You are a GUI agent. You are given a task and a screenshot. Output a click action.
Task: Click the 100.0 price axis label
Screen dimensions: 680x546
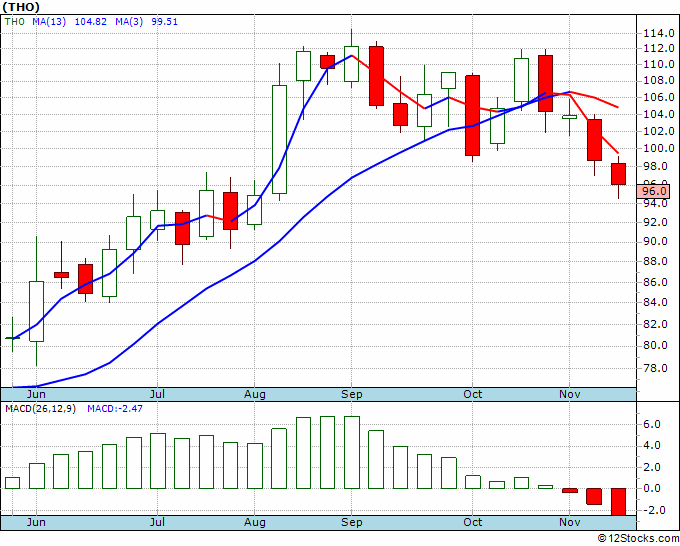[x=658, y=148]
